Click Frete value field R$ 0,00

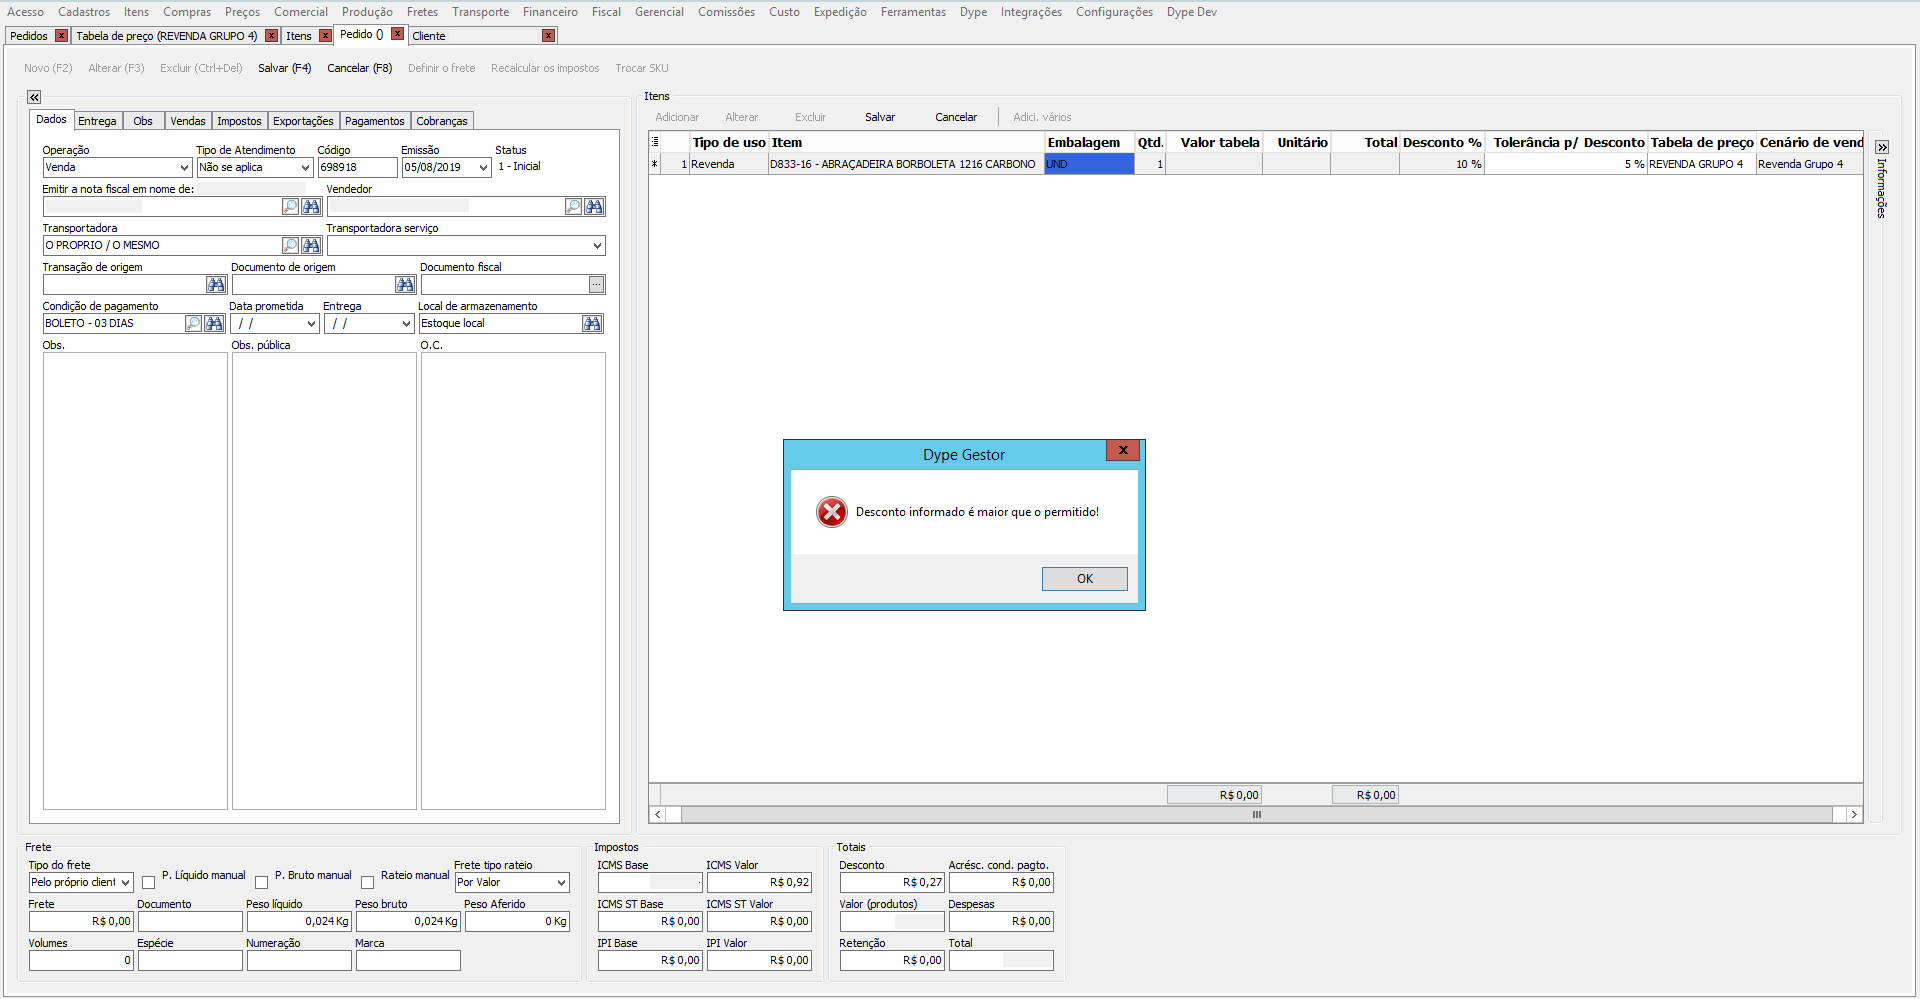pos(81,922)
